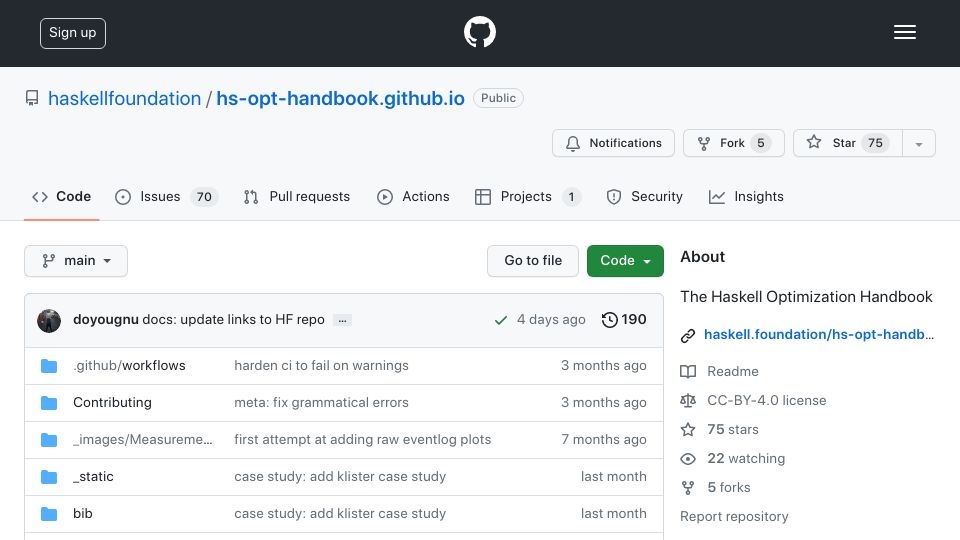Click Go to file button

coord(533,261)
